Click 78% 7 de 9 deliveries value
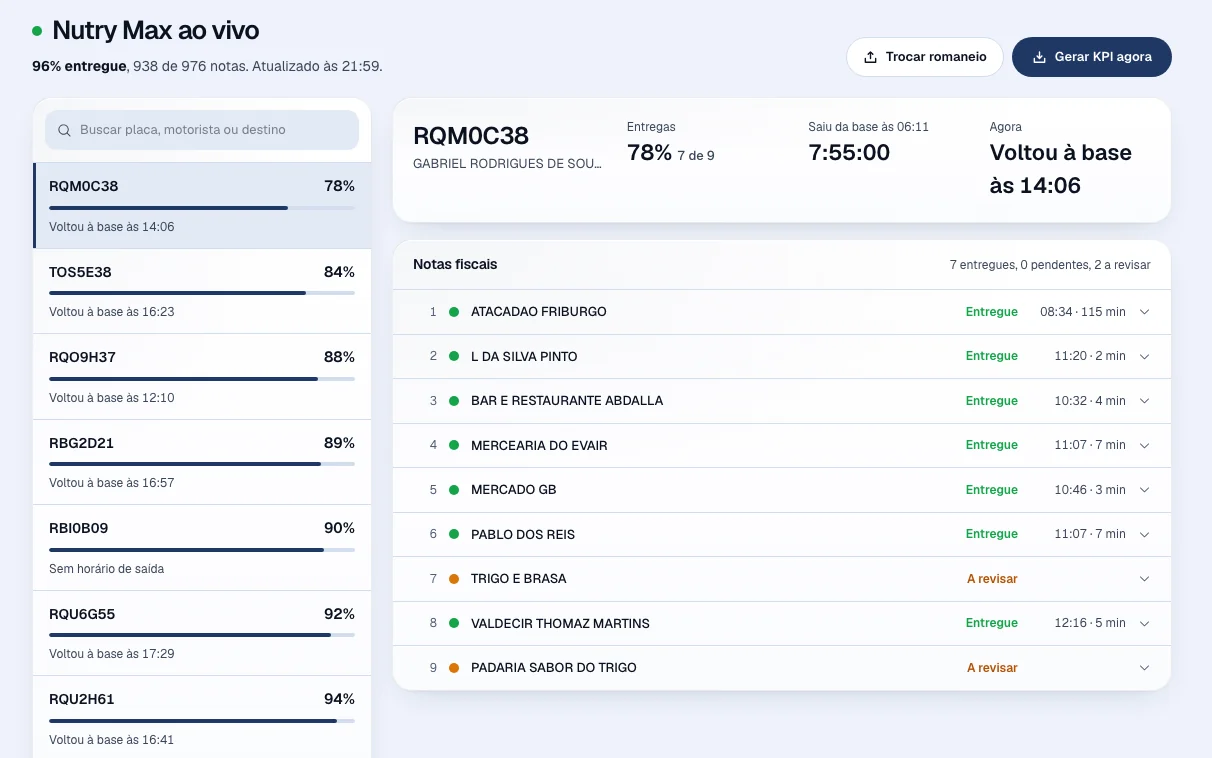This screenshot has width=1212, height=758. point(671,153)
